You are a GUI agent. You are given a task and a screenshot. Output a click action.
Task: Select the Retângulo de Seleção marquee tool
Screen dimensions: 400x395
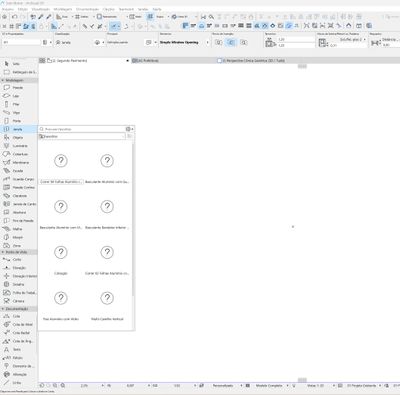[x=19, y=72]
